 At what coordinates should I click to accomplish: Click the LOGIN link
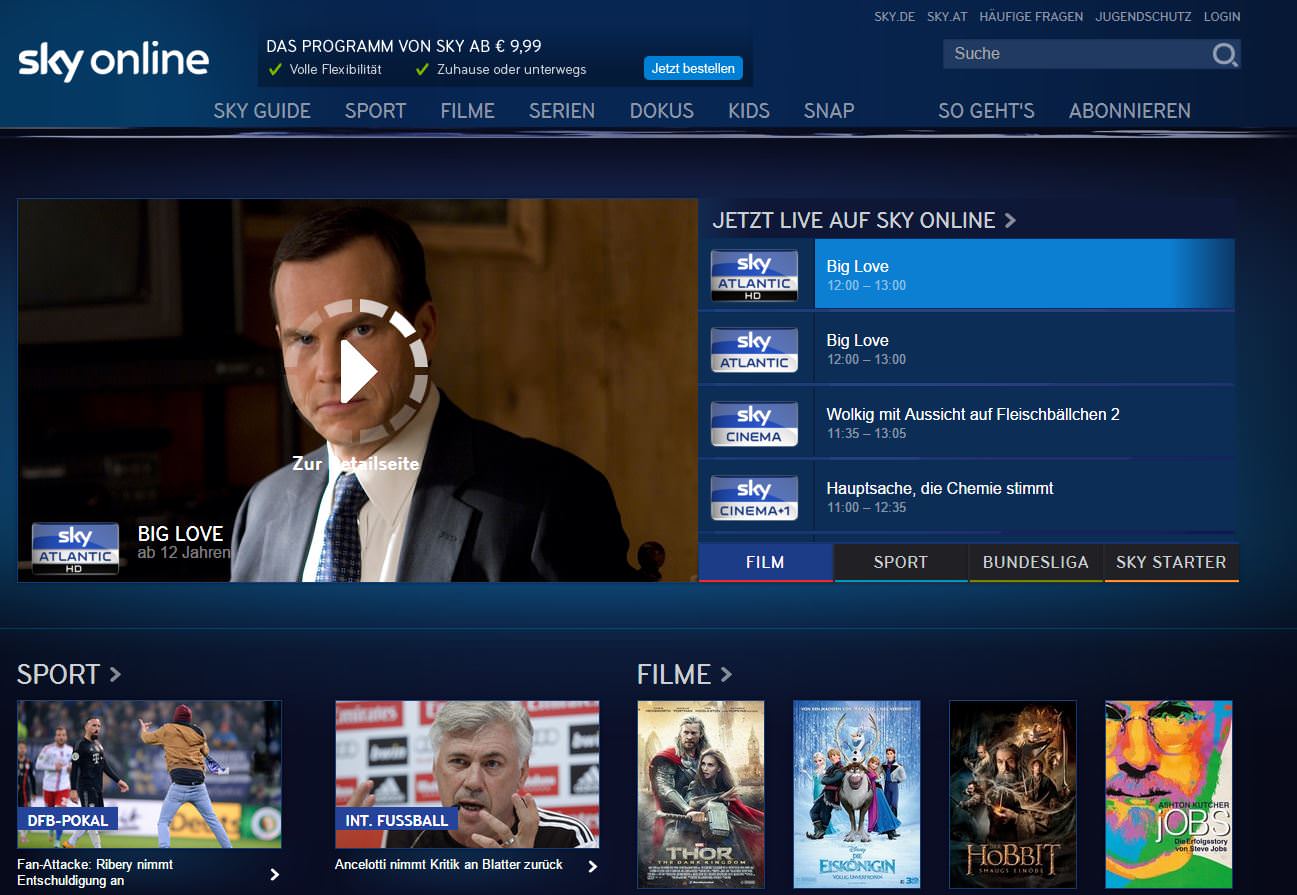pyautogui.click(x=1222, y=16)
